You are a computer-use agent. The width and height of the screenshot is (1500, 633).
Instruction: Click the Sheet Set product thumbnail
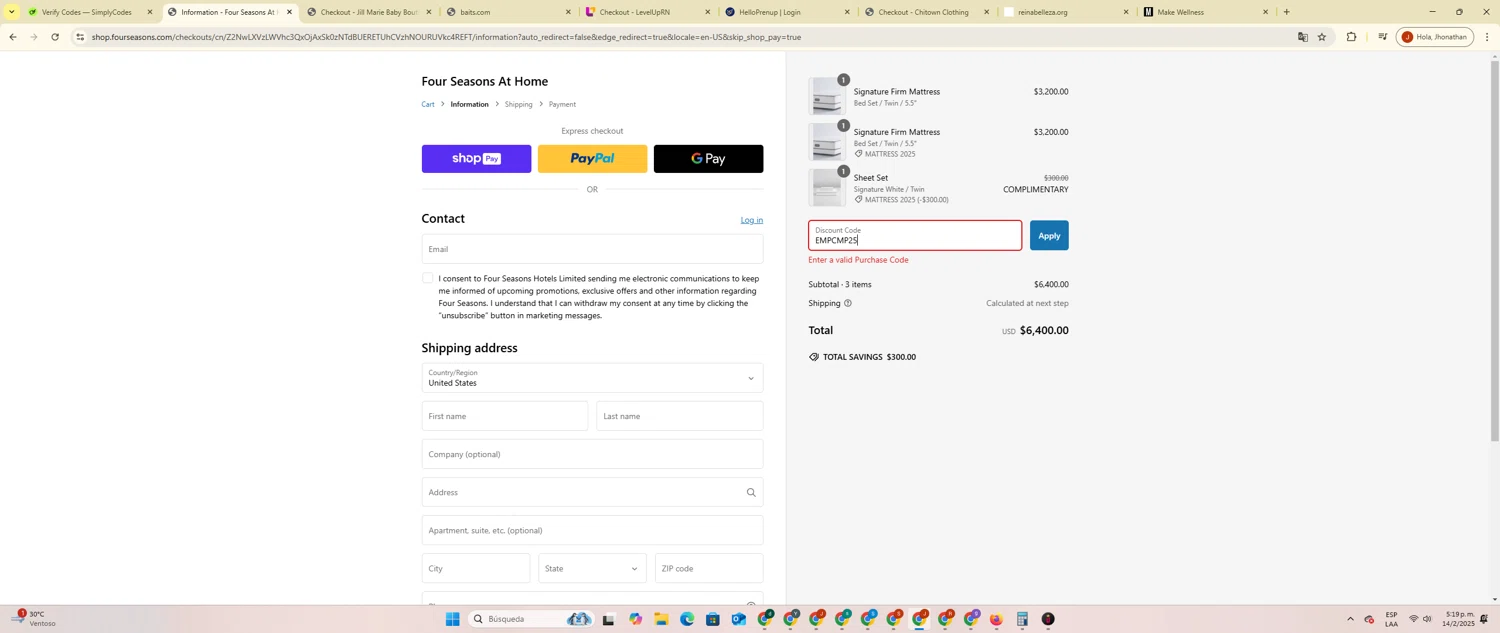(x=827, y=188)
